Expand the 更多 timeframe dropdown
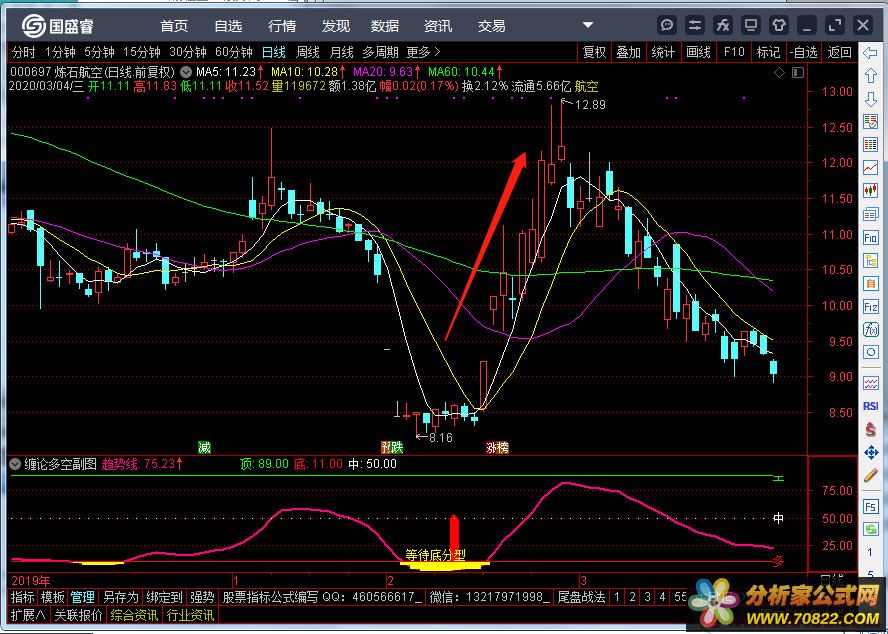Viewport: 888px width, 634px height. click(x=423, y=52)
